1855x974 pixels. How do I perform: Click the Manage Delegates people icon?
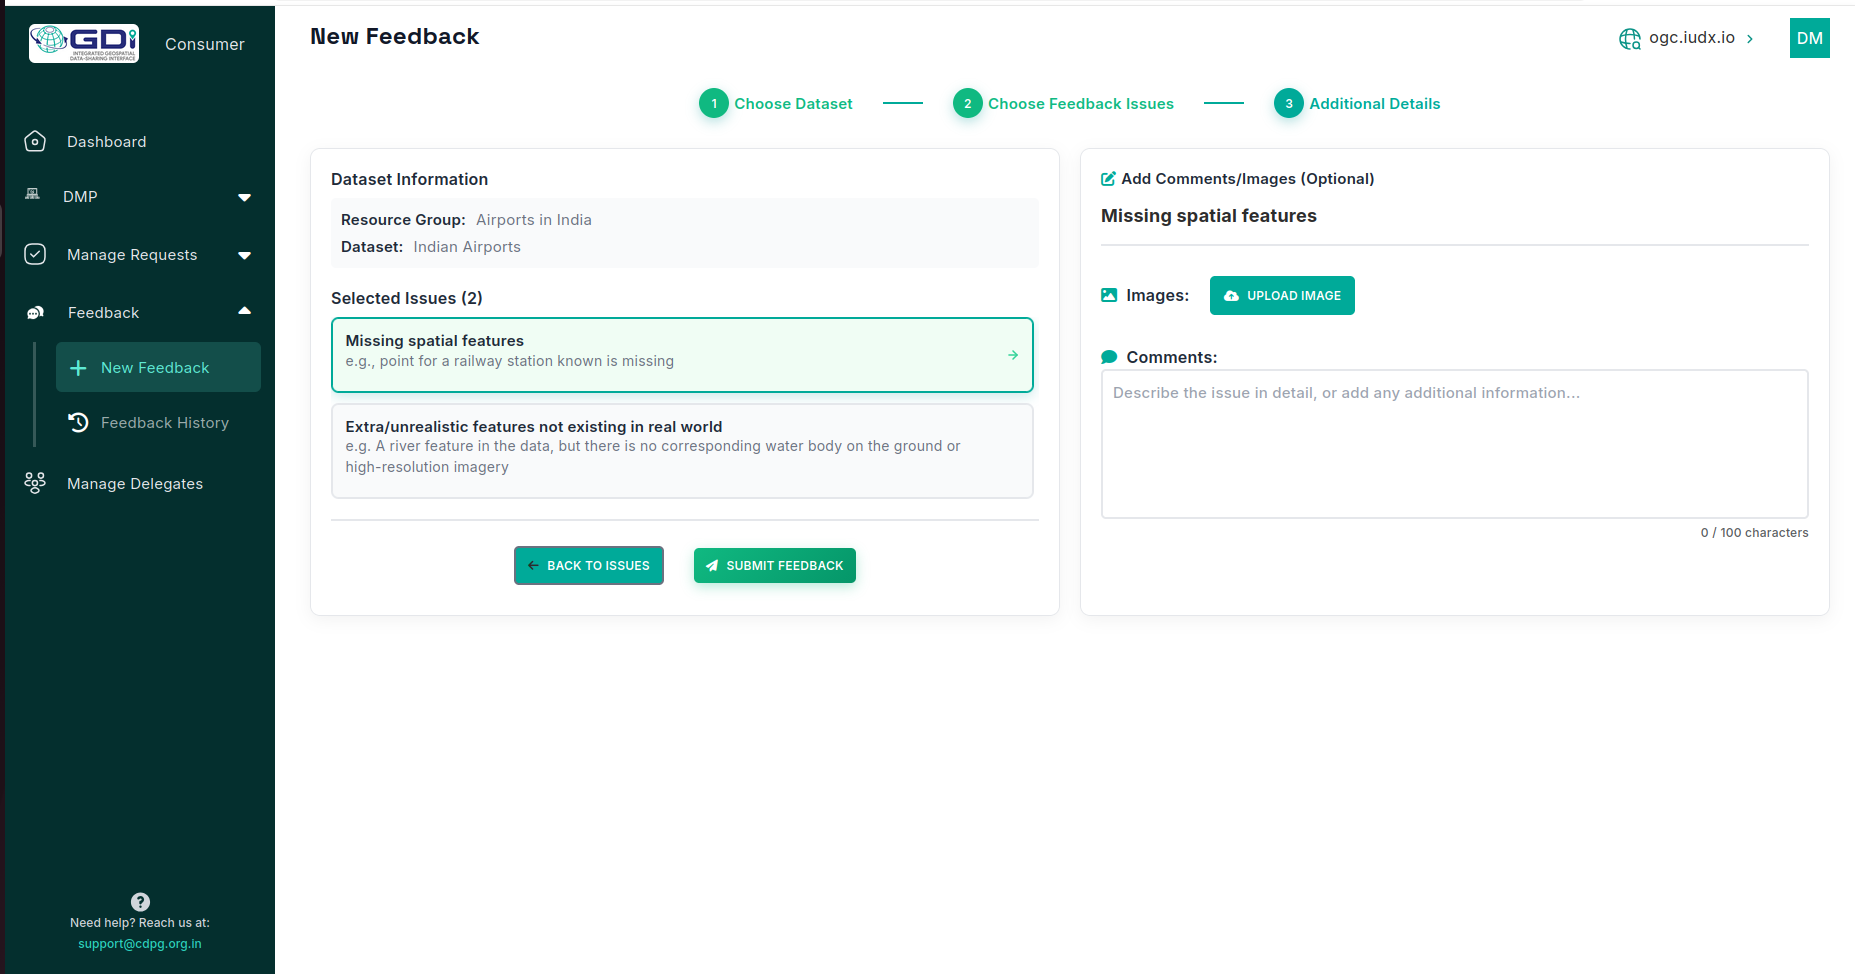(35, 484)
